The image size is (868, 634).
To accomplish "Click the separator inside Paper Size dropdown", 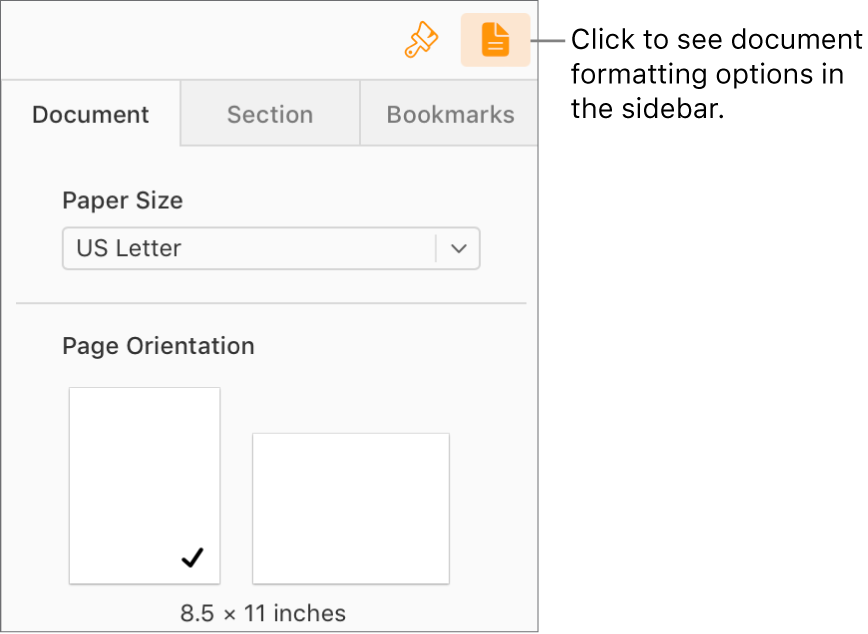I will (436, 249).
